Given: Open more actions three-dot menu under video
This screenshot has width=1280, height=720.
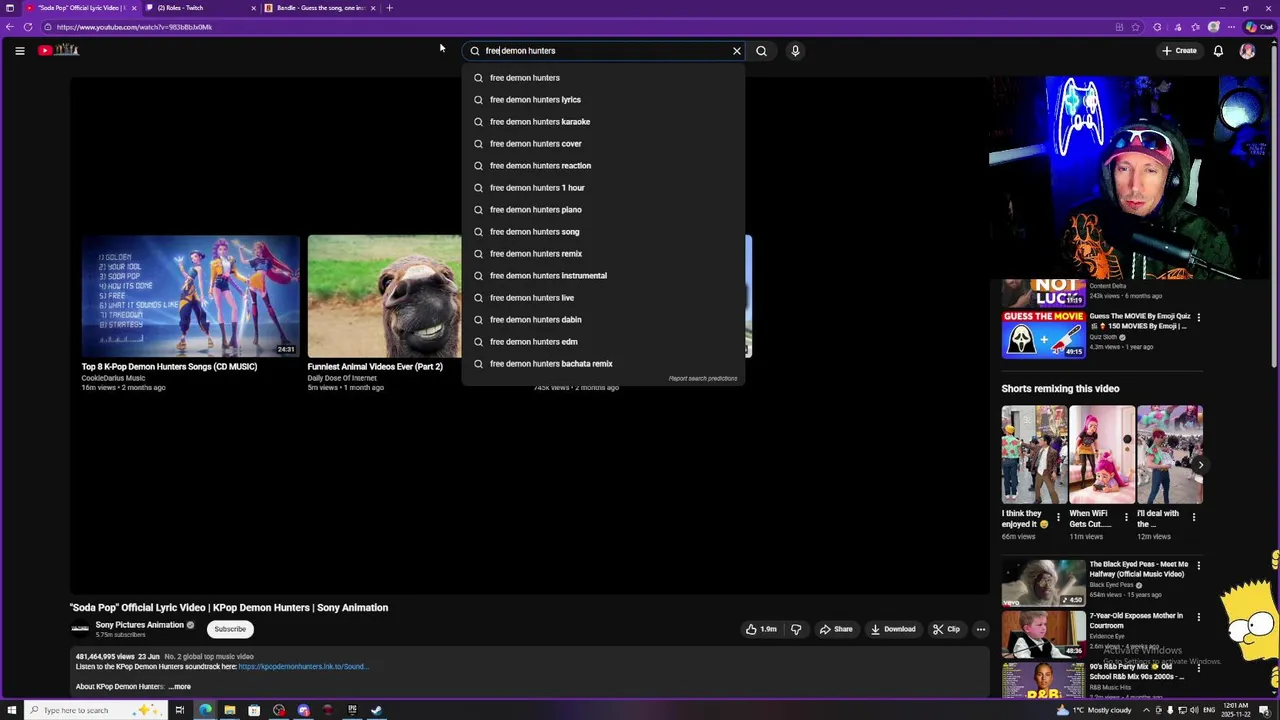Looking at the screenshot, I should point(981,629).
